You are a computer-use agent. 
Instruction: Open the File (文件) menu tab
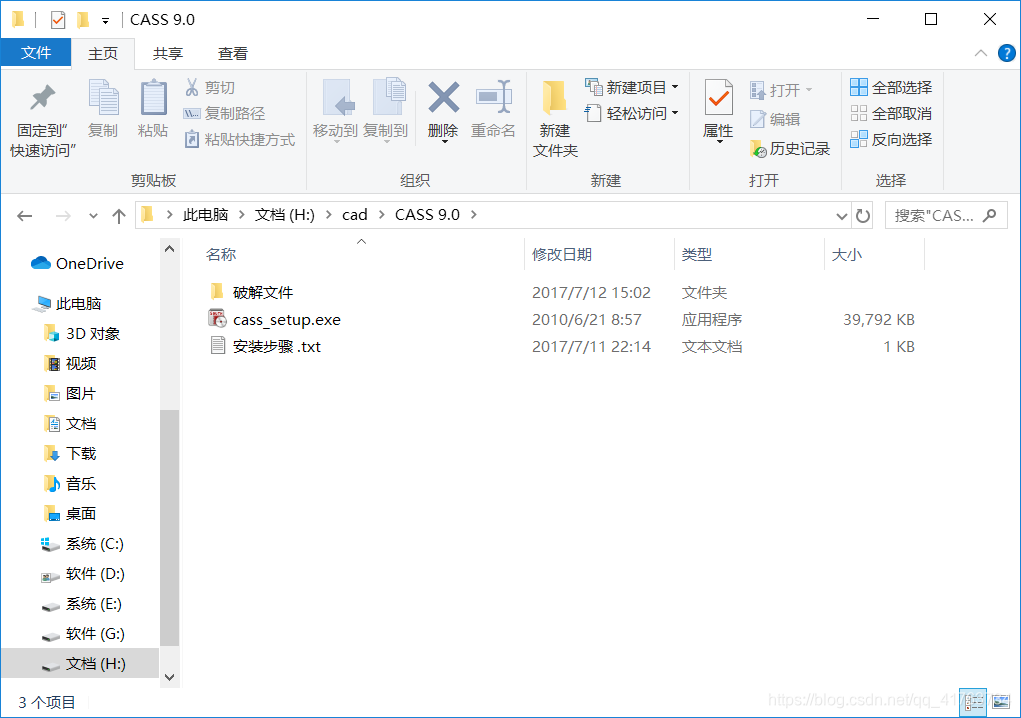pos(36,53)
